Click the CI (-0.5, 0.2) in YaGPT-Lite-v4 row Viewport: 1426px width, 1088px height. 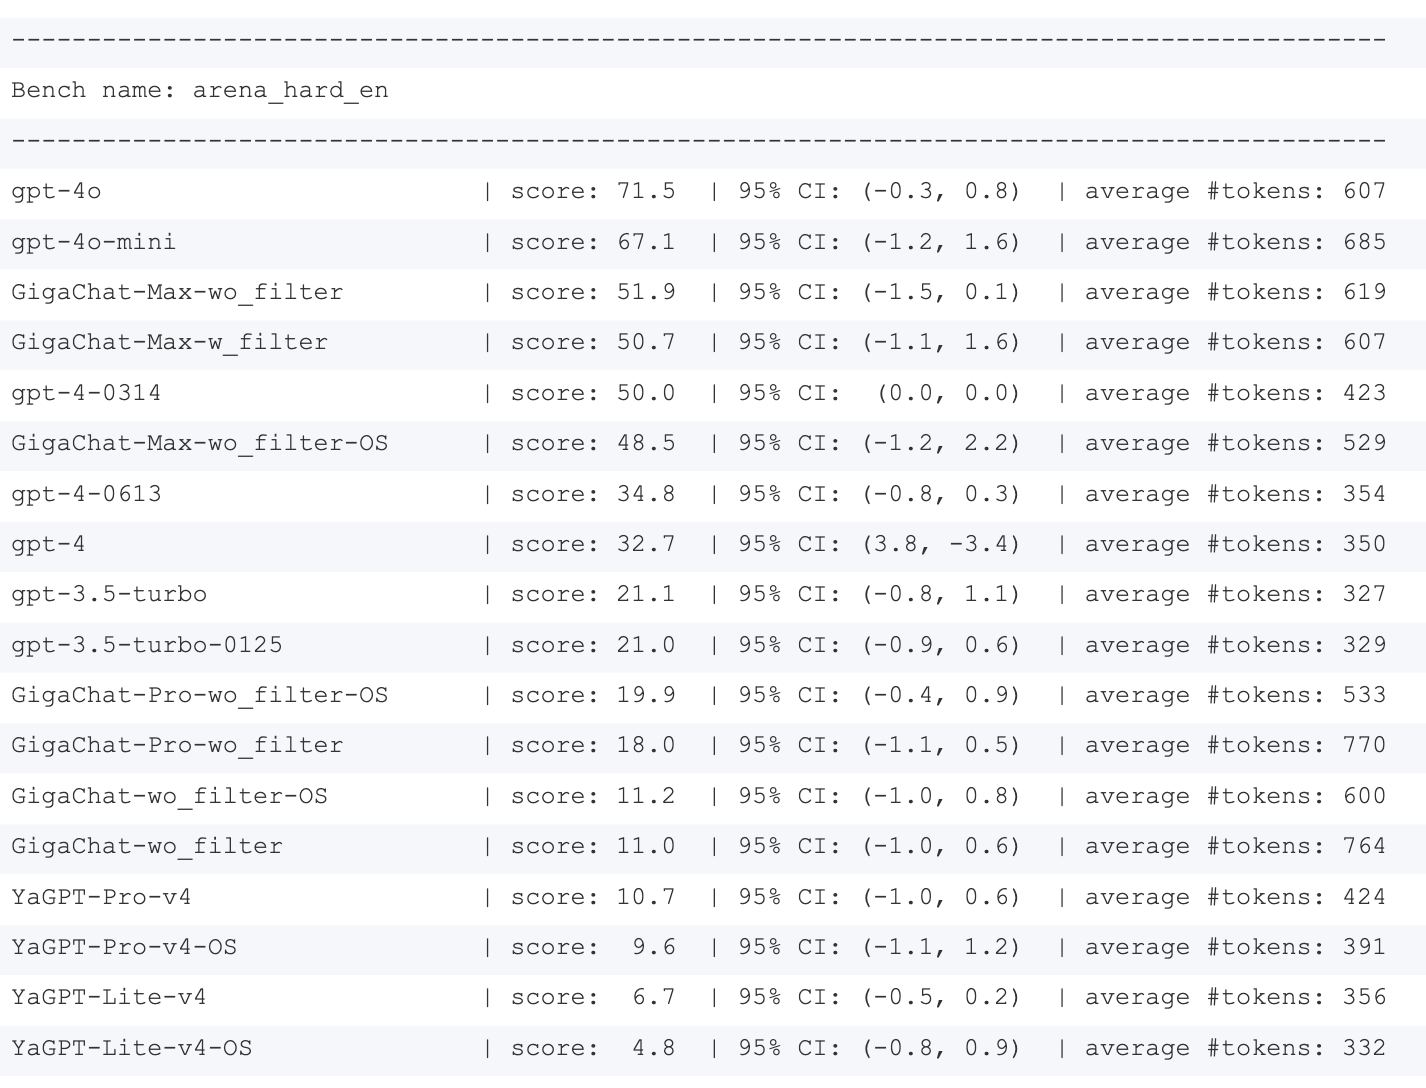click(941, 997)
